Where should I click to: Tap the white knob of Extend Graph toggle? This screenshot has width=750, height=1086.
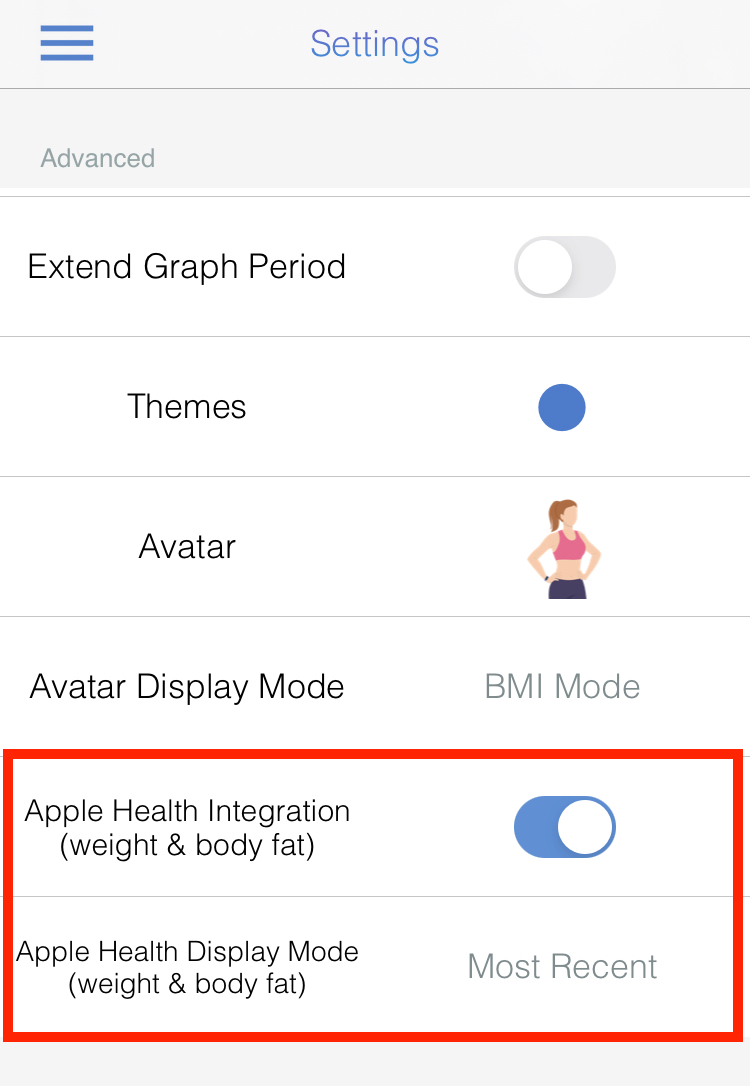tap(544, 267)
